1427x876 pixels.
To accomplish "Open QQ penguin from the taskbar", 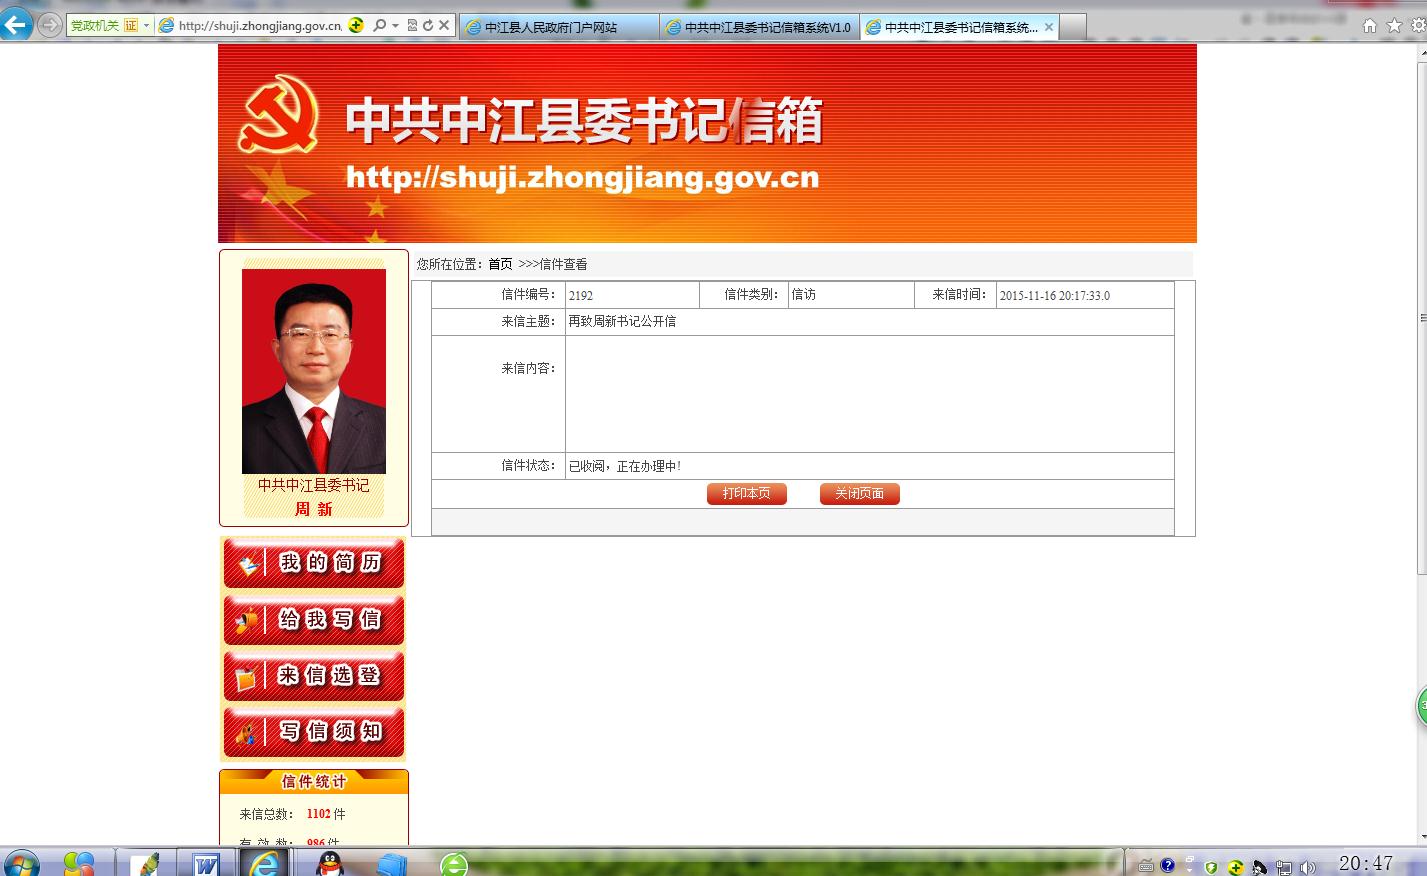I will click(329, 863).
